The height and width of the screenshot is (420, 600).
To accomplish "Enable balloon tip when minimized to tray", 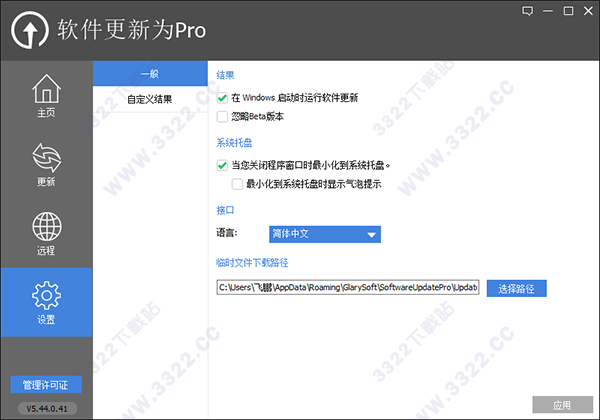I will click(x=237, y=184).
